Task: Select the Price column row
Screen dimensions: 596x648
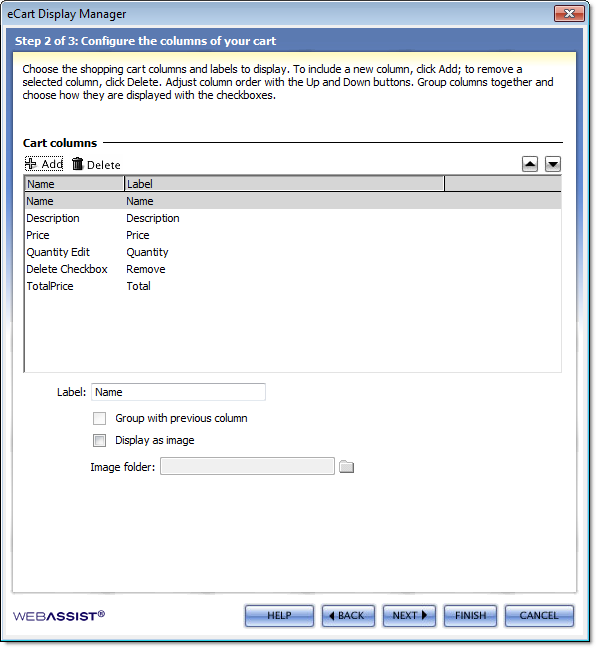Action: click(x=293, y=235)
